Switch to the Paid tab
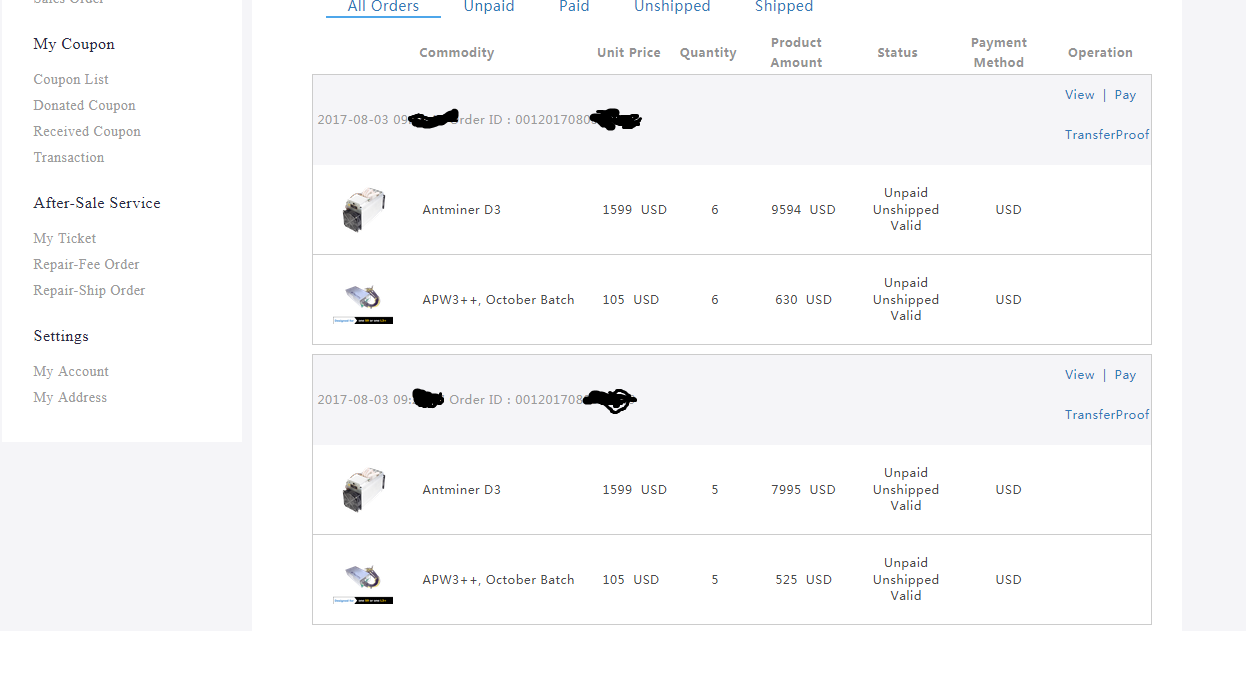Screen dimensions: 1246x699 coord(574,7)
